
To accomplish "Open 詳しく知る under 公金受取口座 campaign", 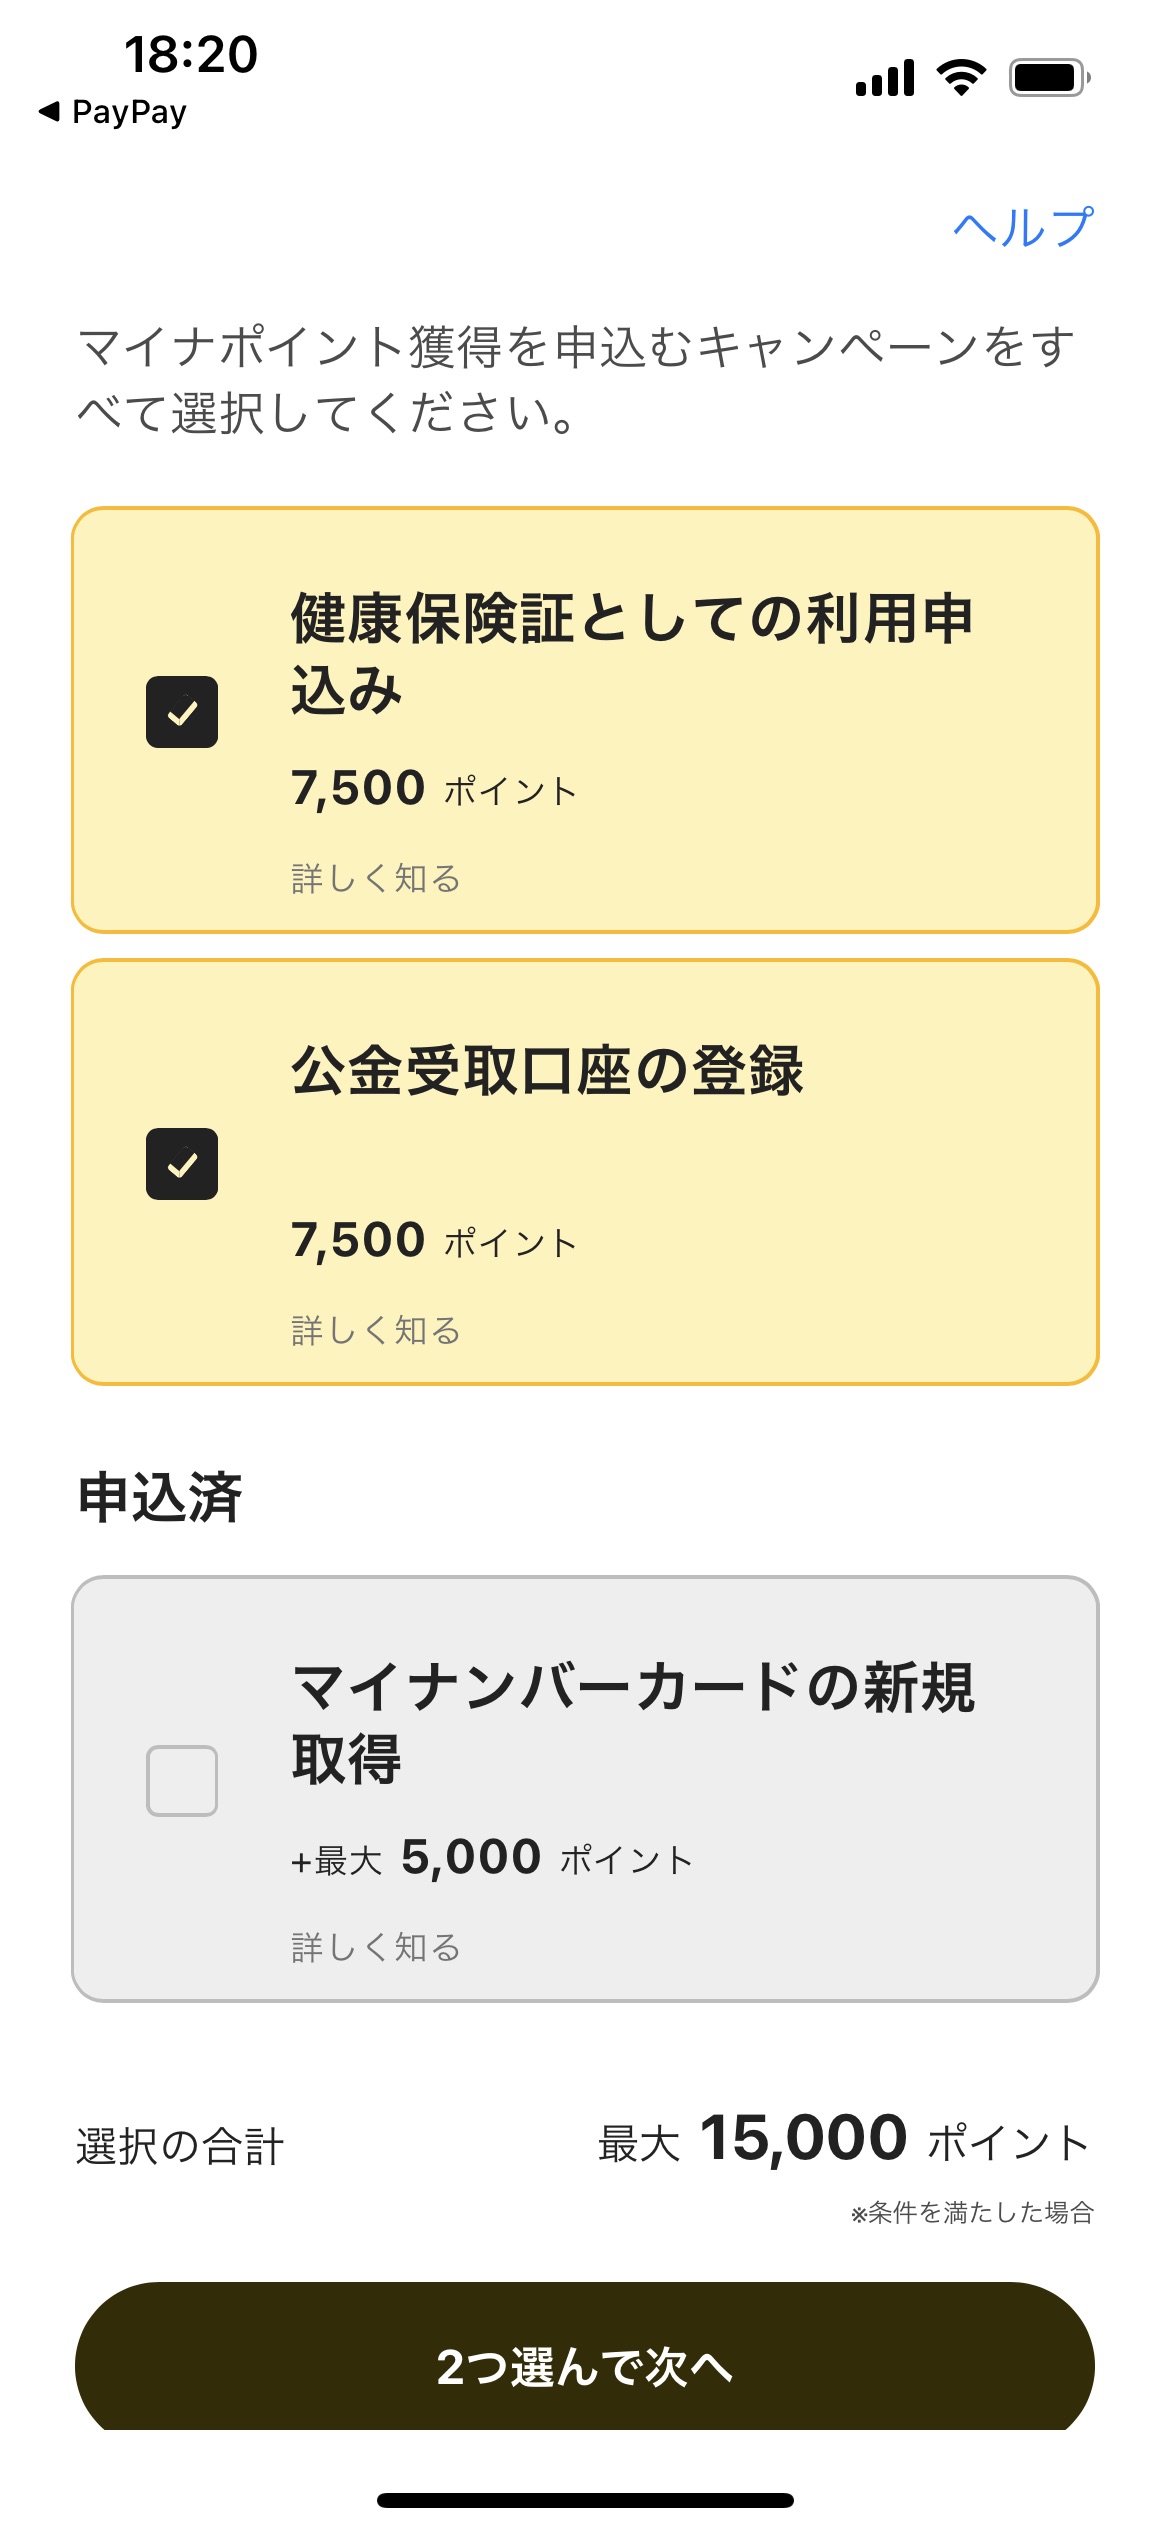I will tap(376, 1331).
